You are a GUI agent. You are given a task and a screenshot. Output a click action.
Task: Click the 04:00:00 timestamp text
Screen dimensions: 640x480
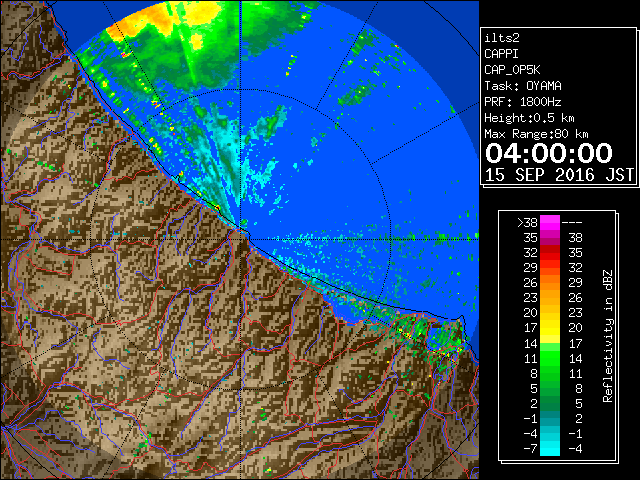click(x=549, y=153)
